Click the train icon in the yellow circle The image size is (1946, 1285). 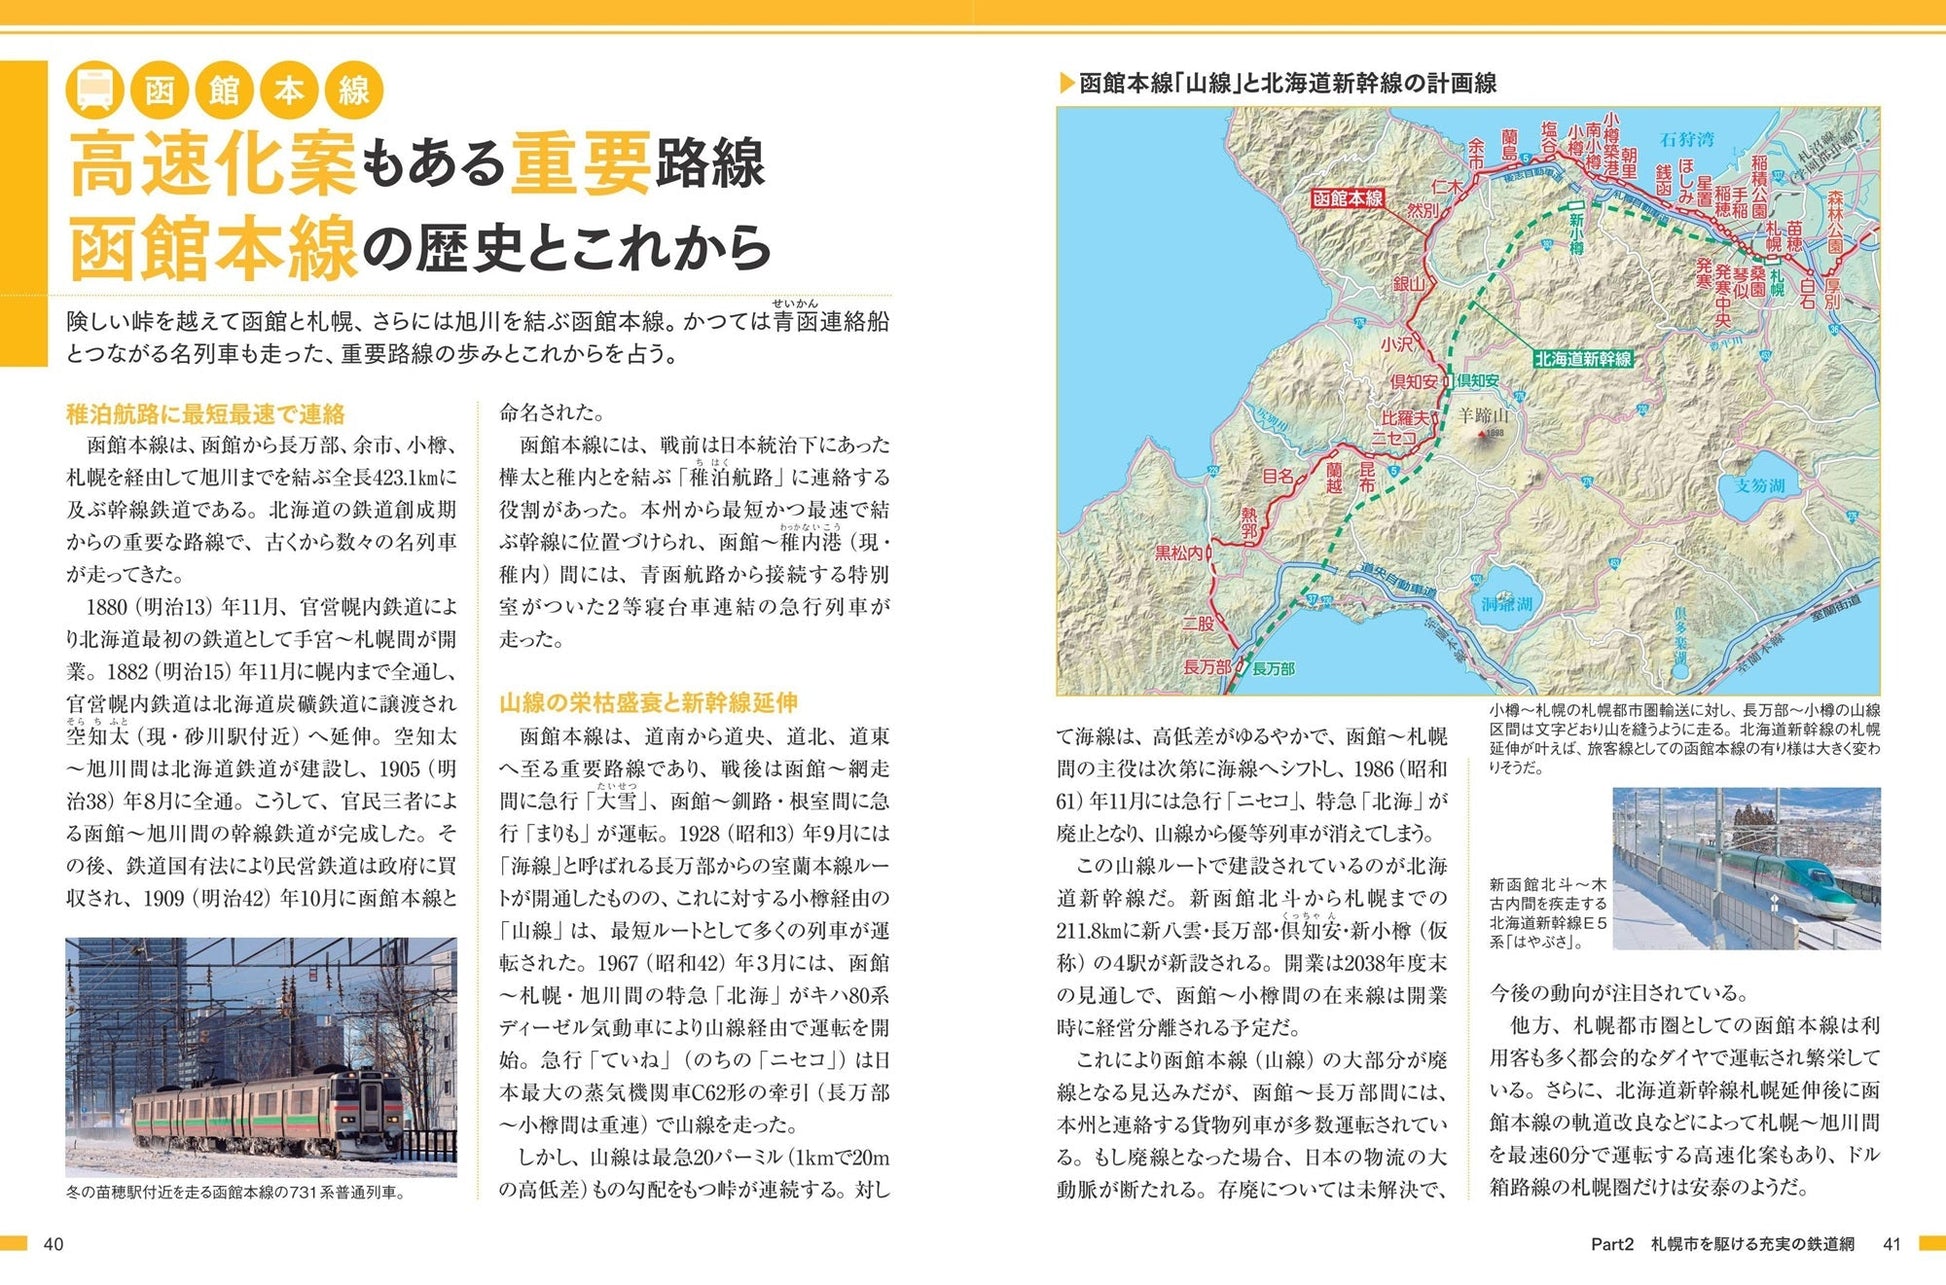pyautogui.click(x=95, y=90)
